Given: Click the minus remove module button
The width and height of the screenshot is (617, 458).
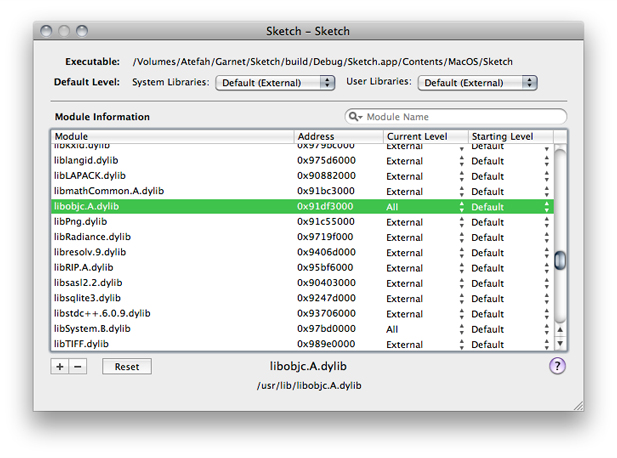Looking at the screenshot, I should coord(78,367).
